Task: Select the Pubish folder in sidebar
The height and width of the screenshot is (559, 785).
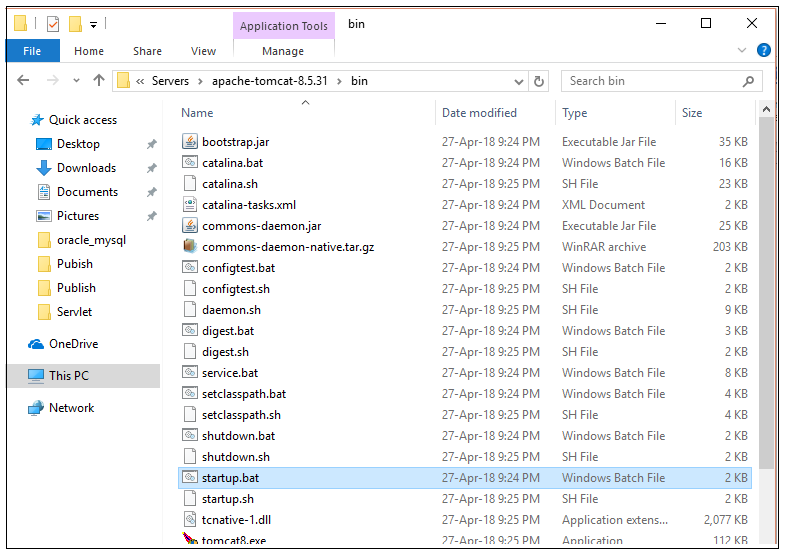Action: [75, 264]
